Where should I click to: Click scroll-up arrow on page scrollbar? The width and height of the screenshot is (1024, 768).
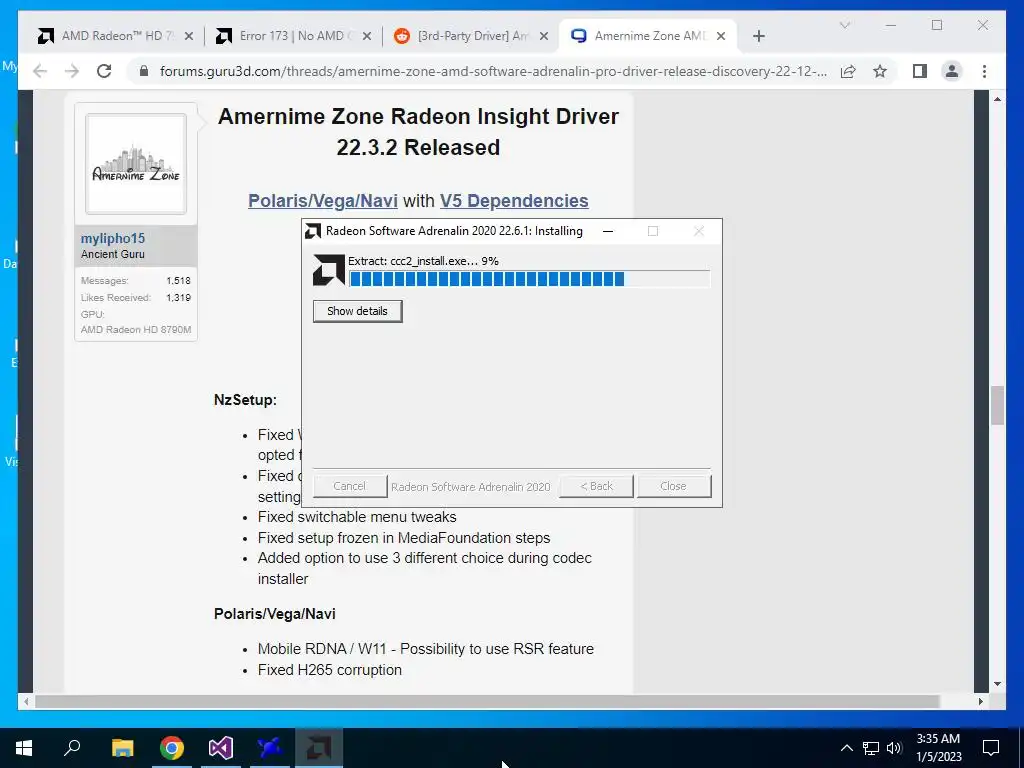coord(997,99)
